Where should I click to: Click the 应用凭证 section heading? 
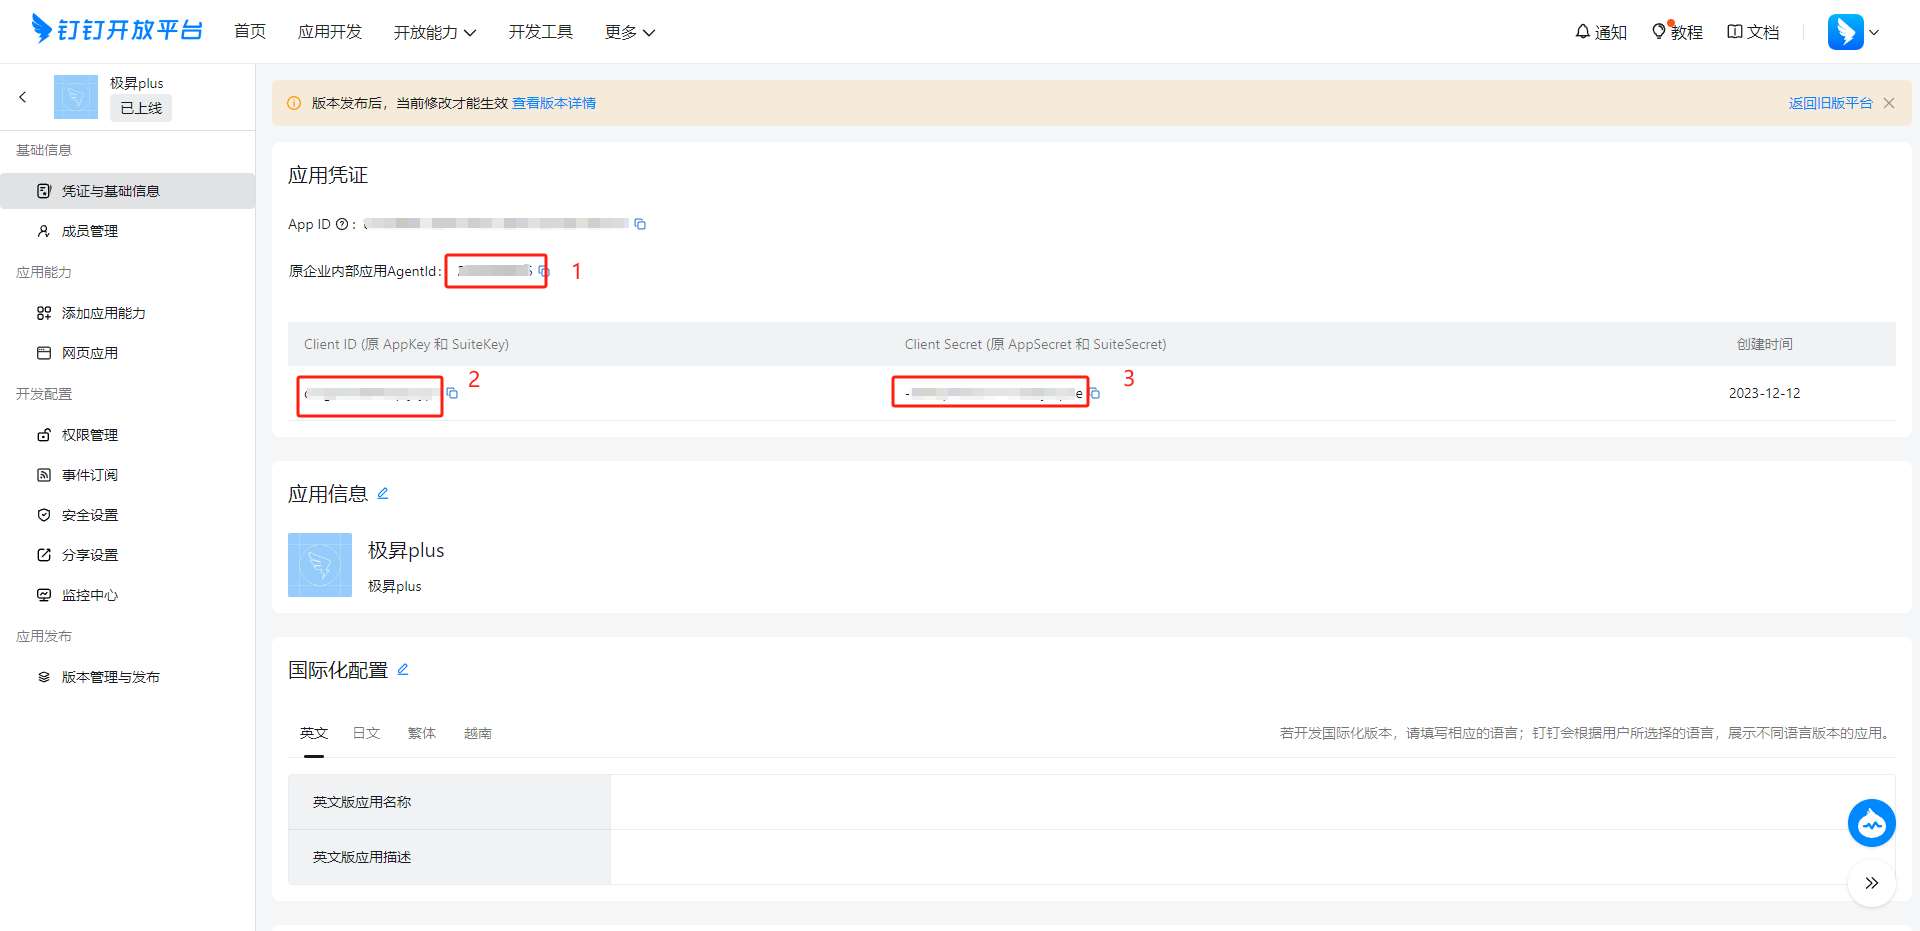[x=328, y=175]
